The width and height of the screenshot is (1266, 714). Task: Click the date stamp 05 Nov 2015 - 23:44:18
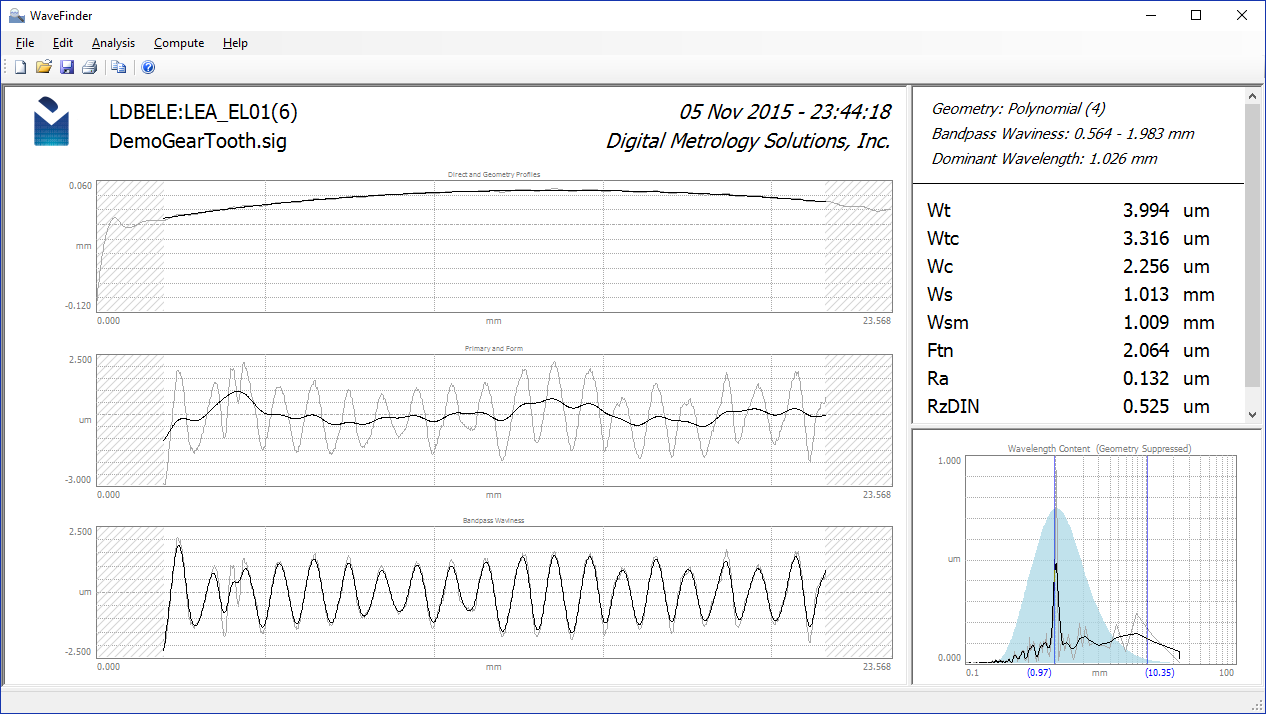pyautogui.click(x=785, y=112)
